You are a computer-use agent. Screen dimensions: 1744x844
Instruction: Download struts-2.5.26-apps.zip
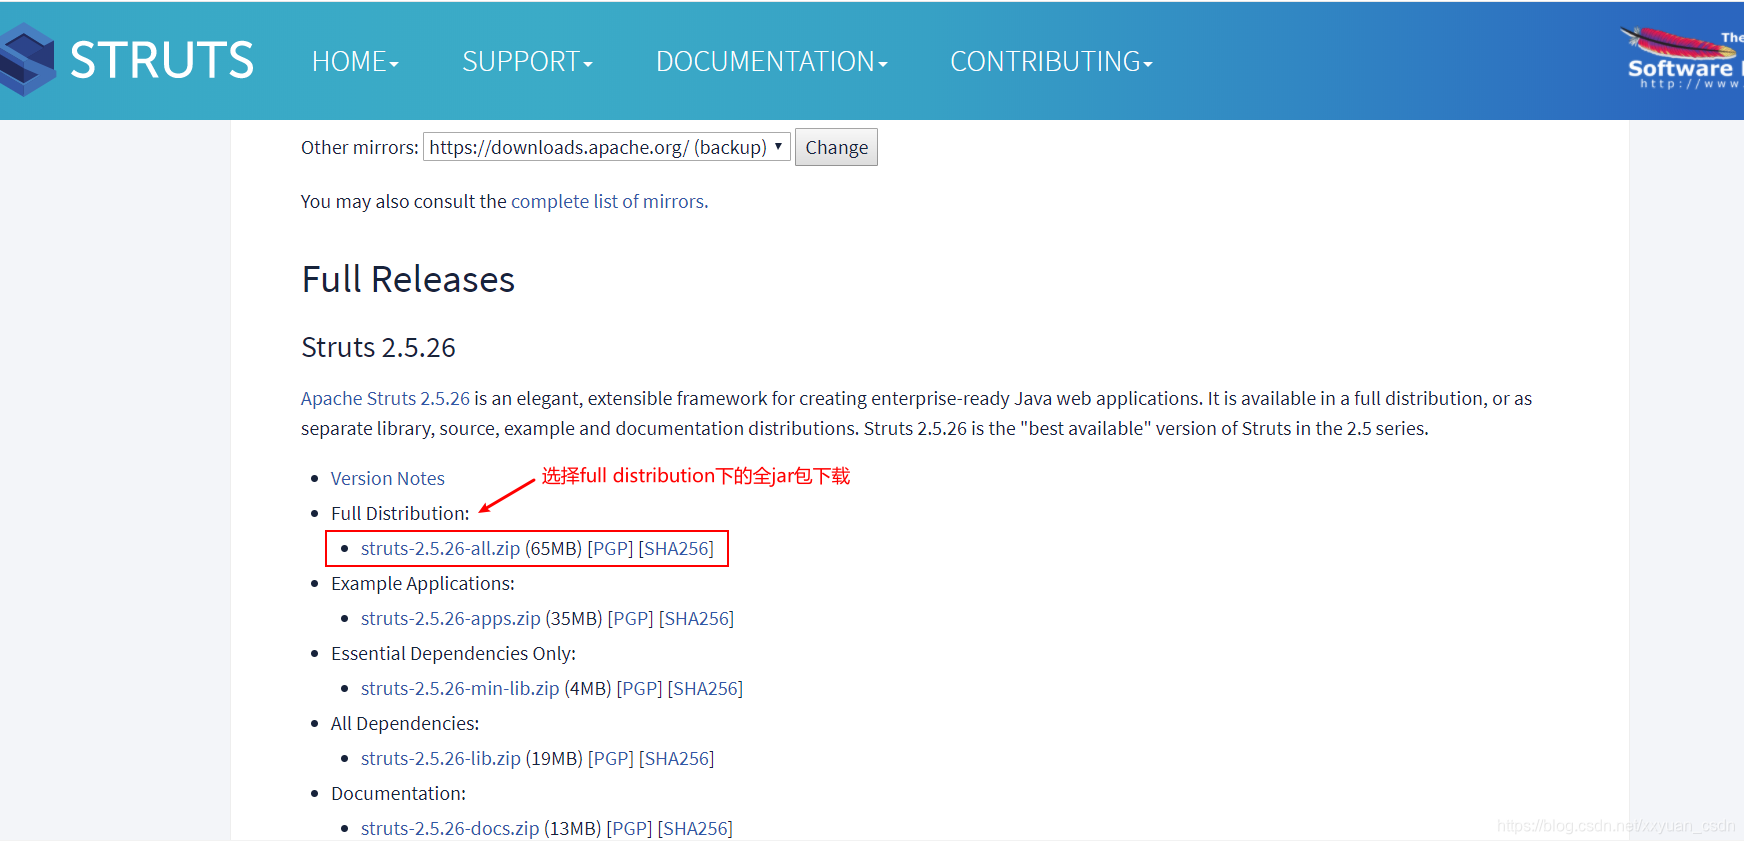tap(450, 618)
